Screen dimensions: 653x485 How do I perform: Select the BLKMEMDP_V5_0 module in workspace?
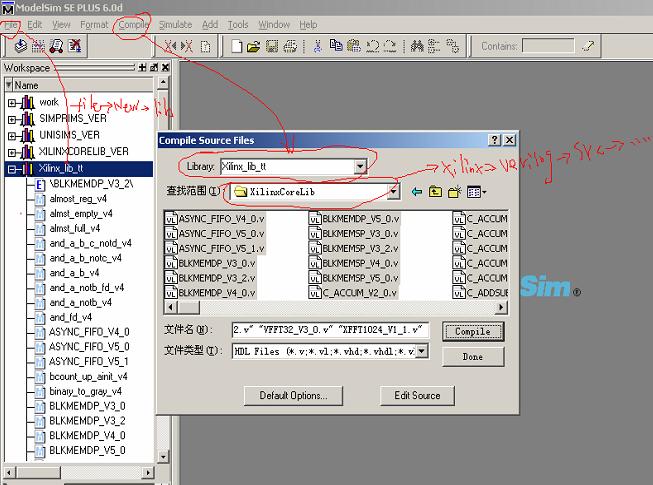pyautogui.click(x=87, y=450)
